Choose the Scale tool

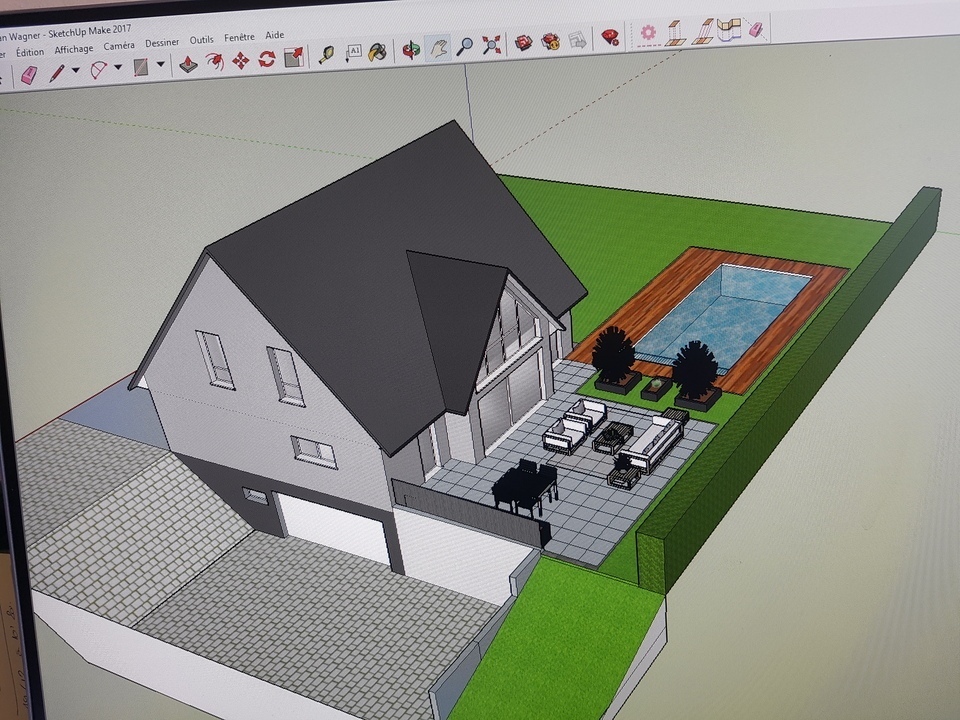click(x=293, y=58)
